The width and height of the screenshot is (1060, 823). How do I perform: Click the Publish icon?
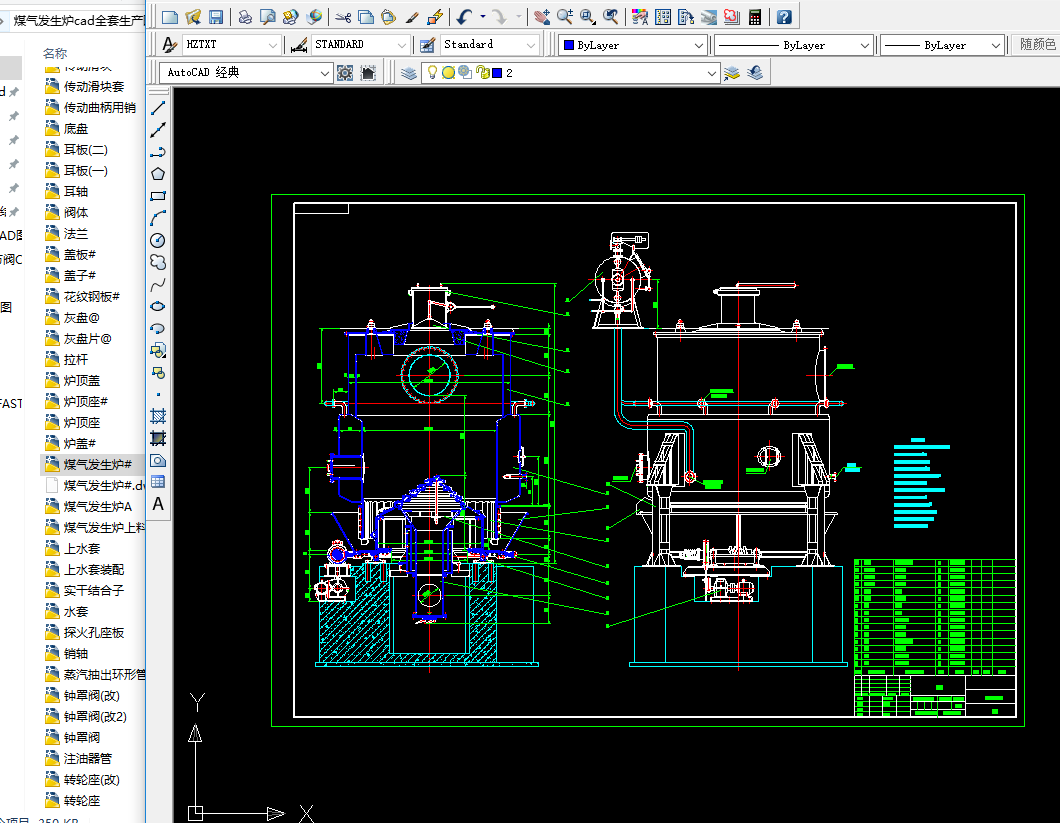(x=291, y=17)
